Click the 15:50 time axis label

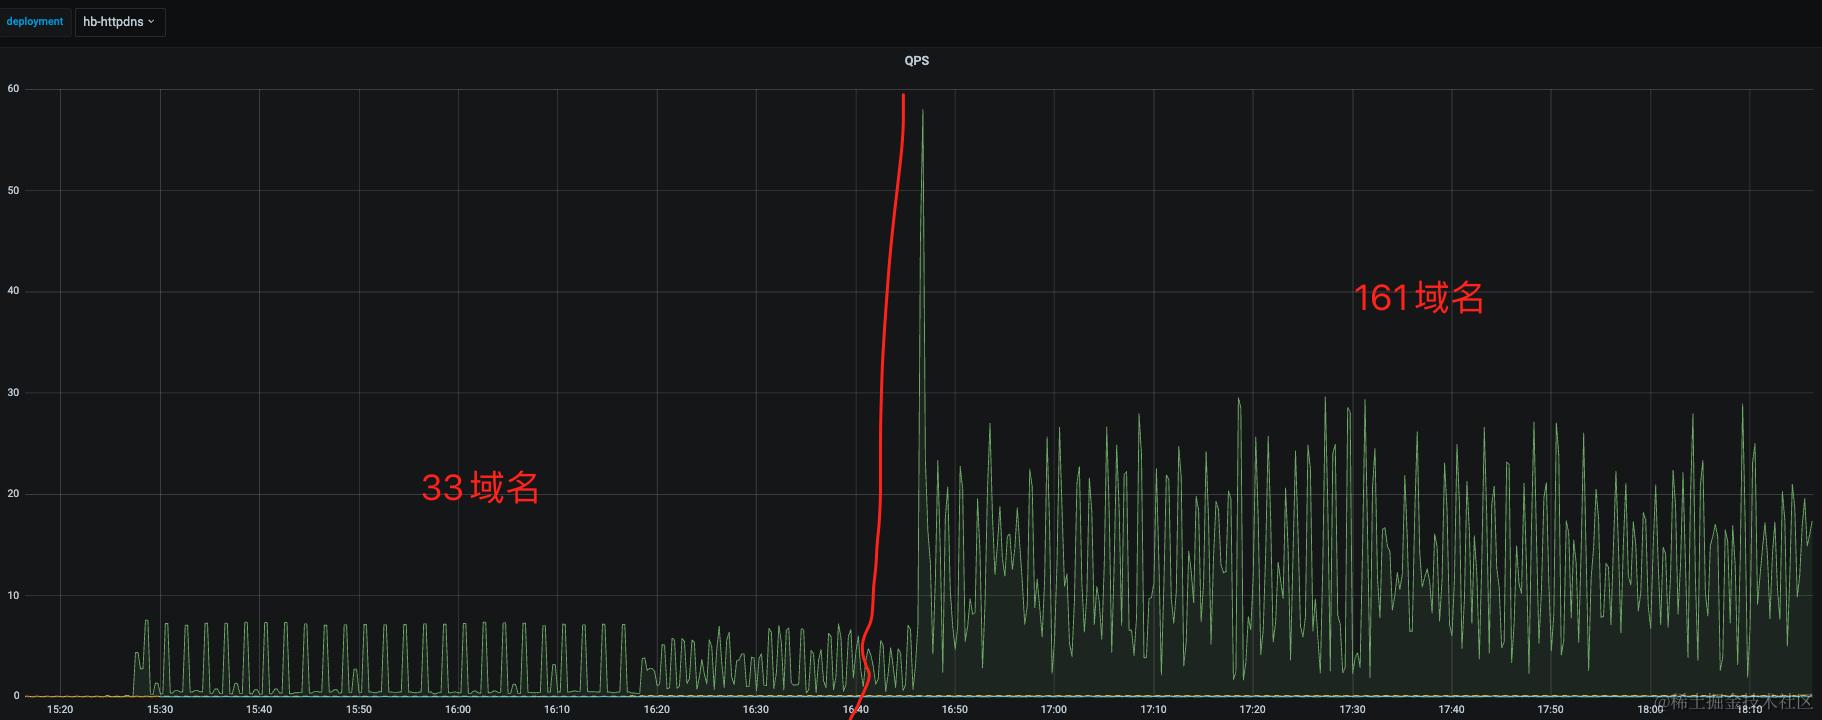pos(359,709)
